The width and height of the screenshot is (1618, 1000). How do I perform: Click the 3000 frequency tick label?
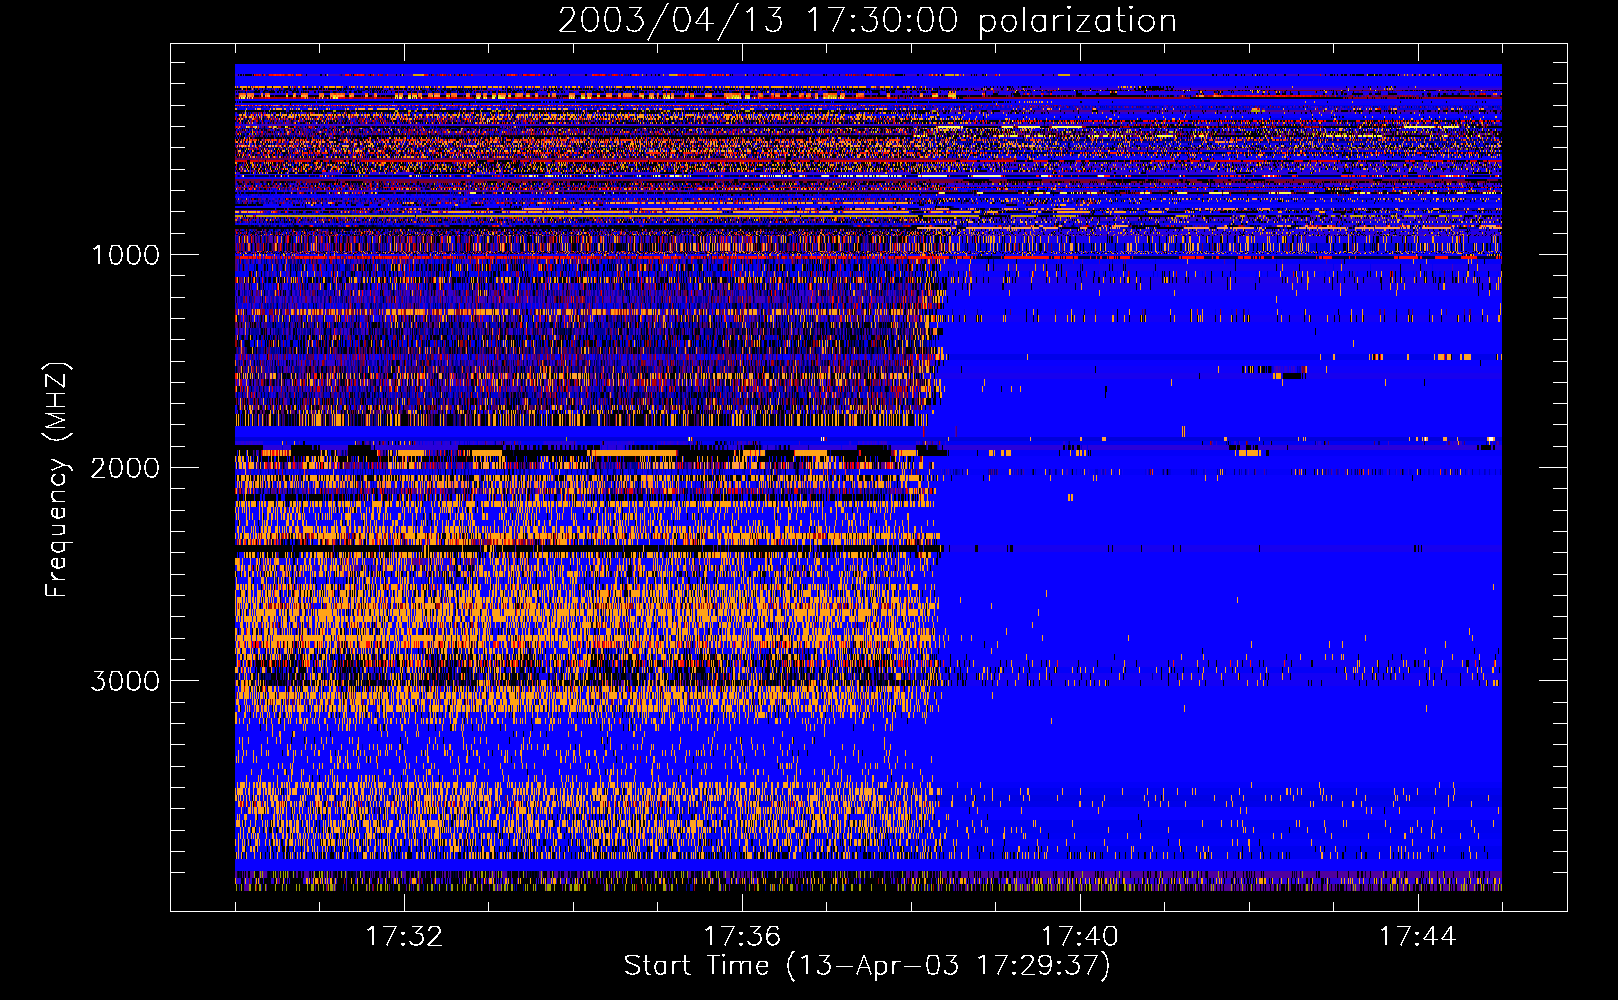(125, 681)
